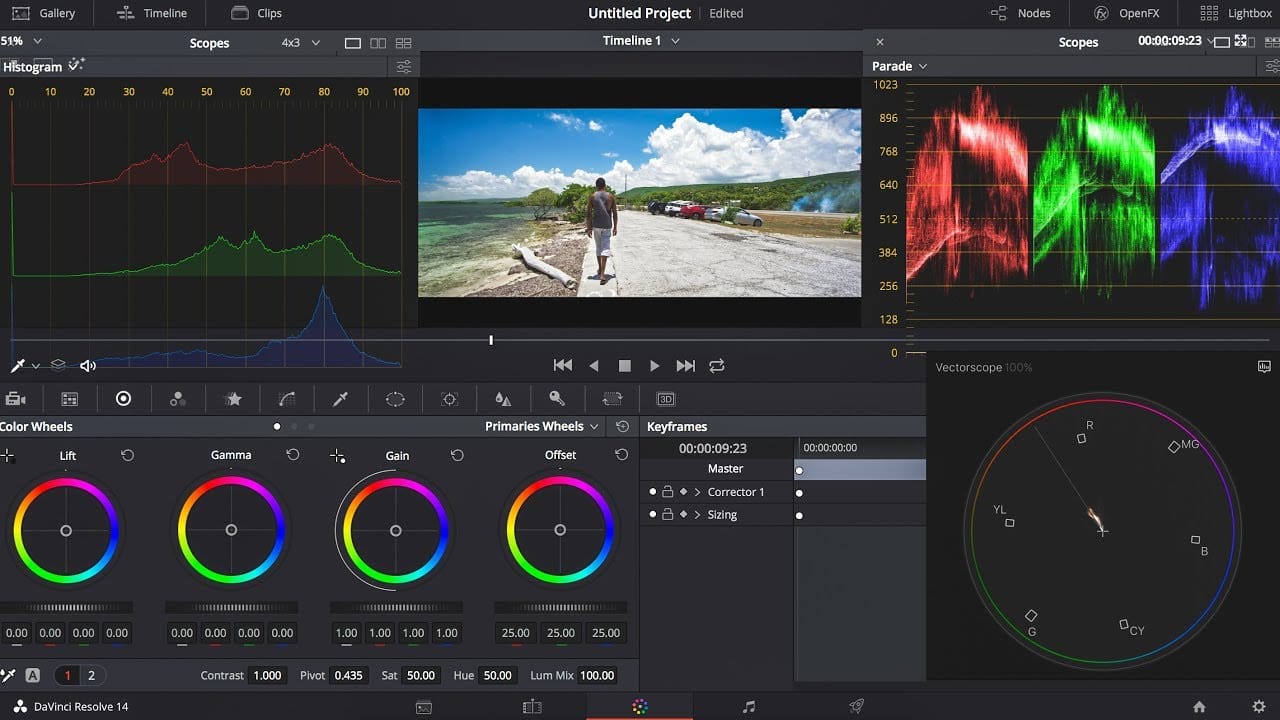Reset the Gamma color wheel
The width and height of the screenshot is (1280, 720).
292,455
